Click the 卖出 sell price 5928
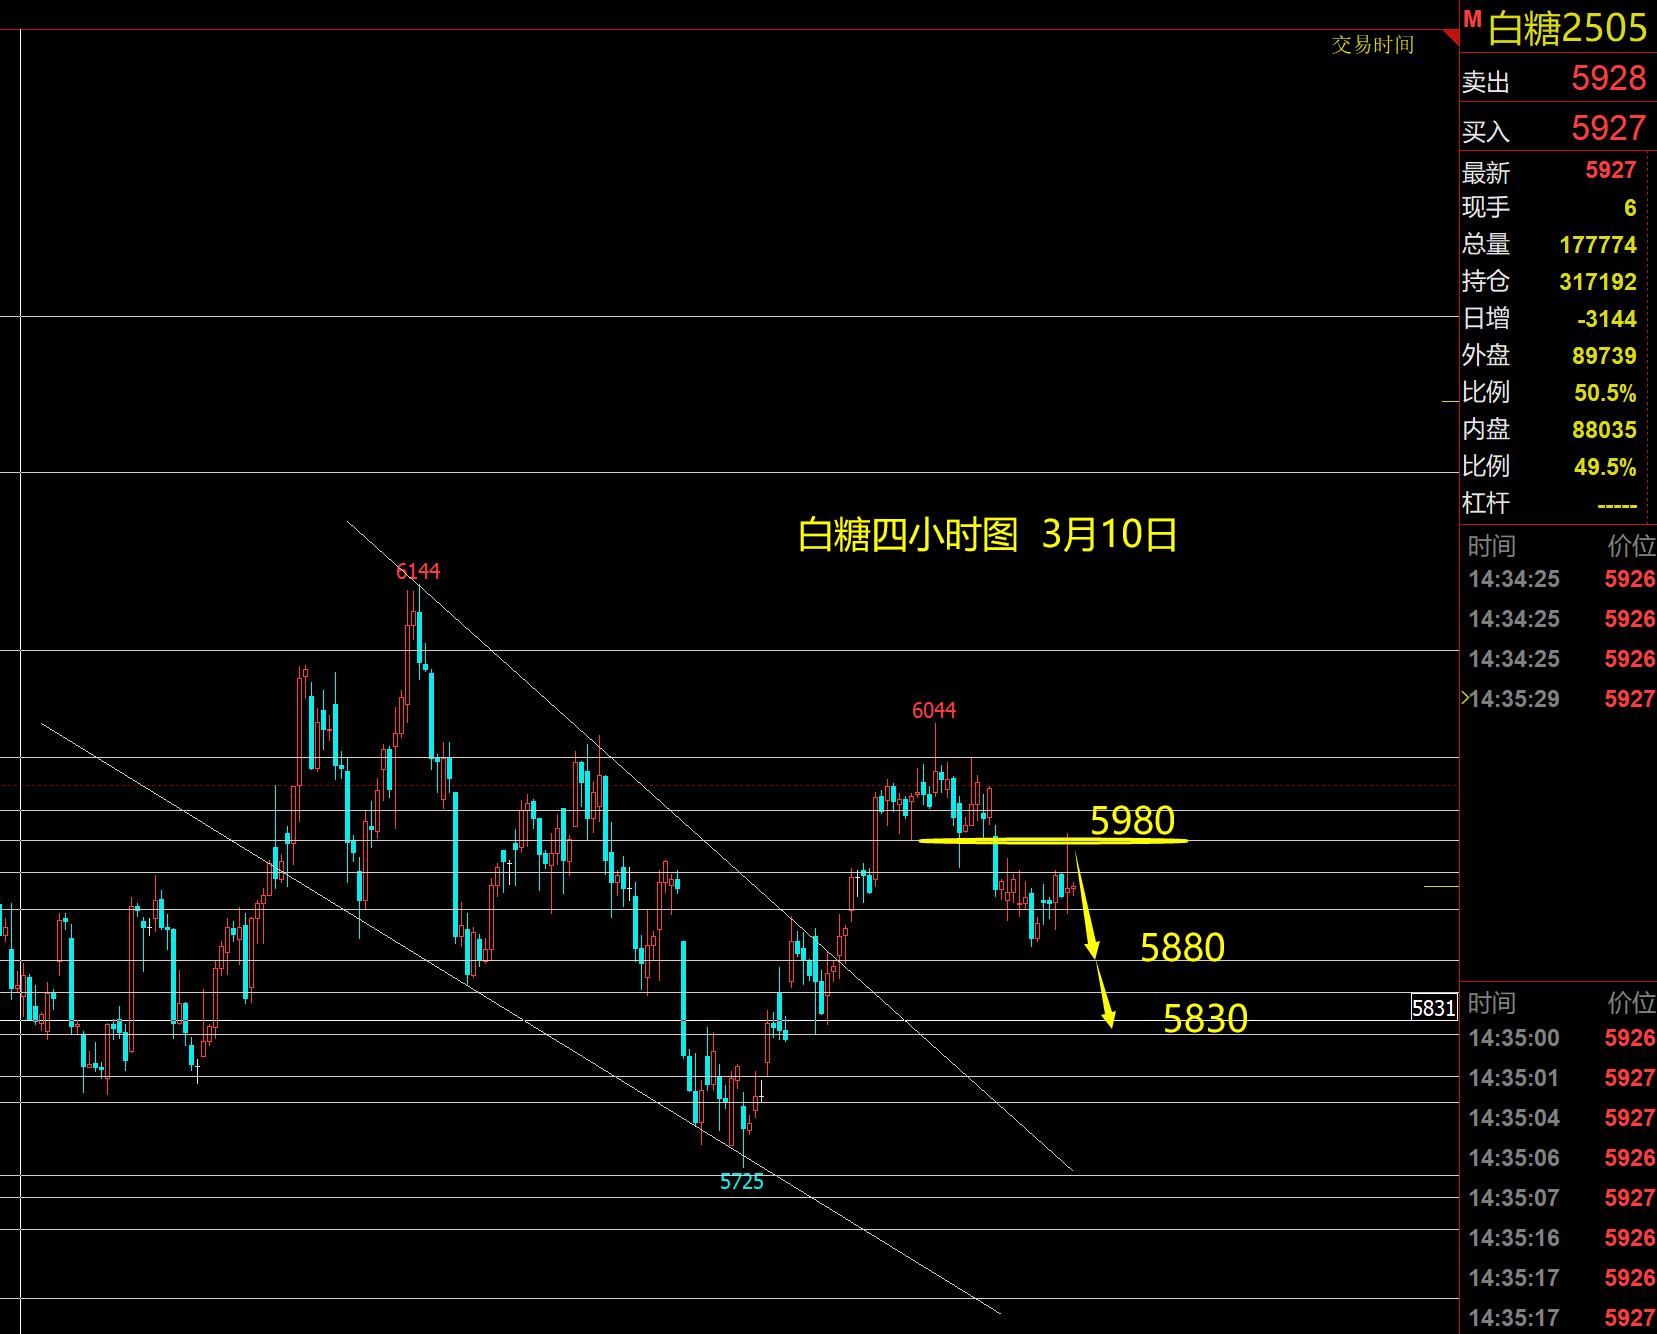The image size is (1657, 1334). pyautogui.click(x=1608, y=79)
